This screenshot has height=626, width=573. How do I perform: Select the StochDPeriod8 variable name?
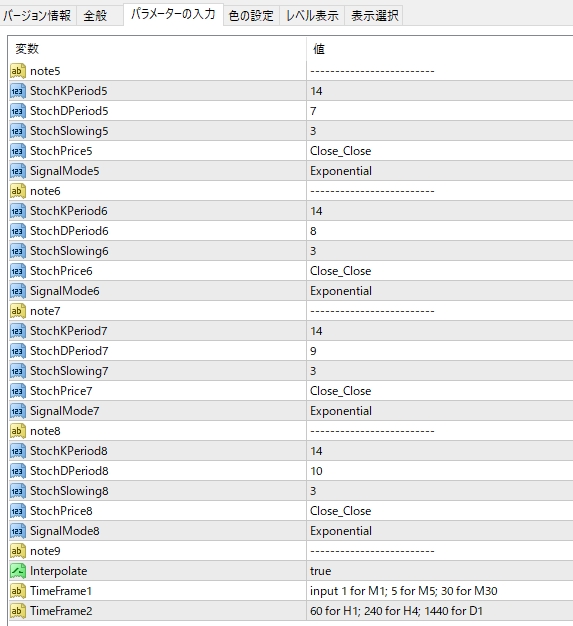click(x=69, y=471)
